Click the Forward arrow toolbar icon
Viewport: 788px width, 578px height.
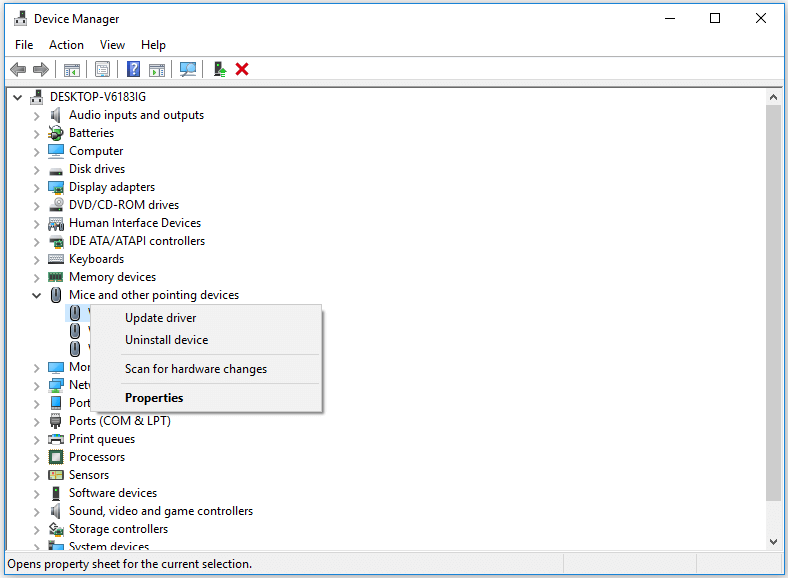(41, 69)
